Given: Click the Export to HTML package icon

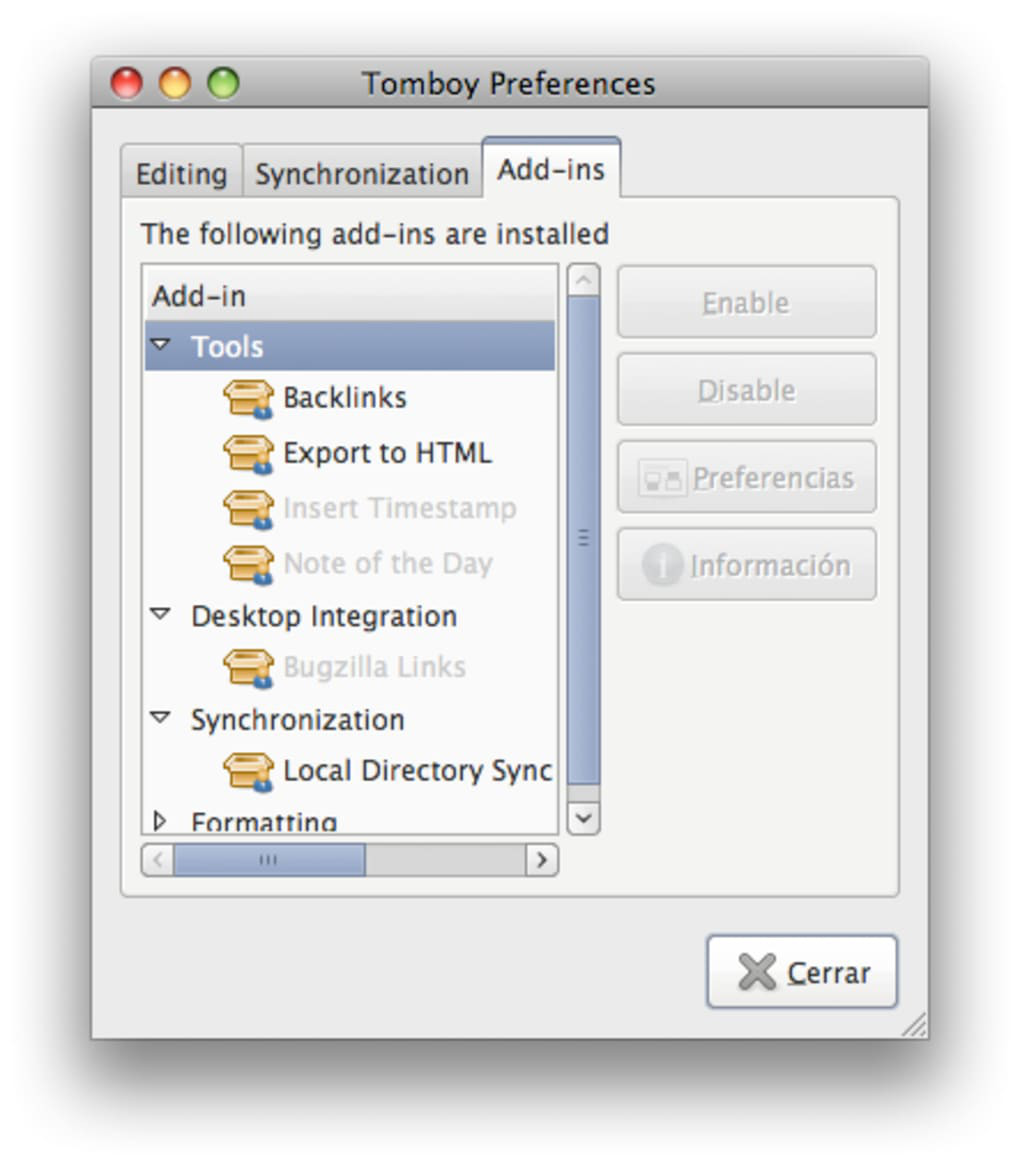Looking at the screenshot, I should coord(248,454).
